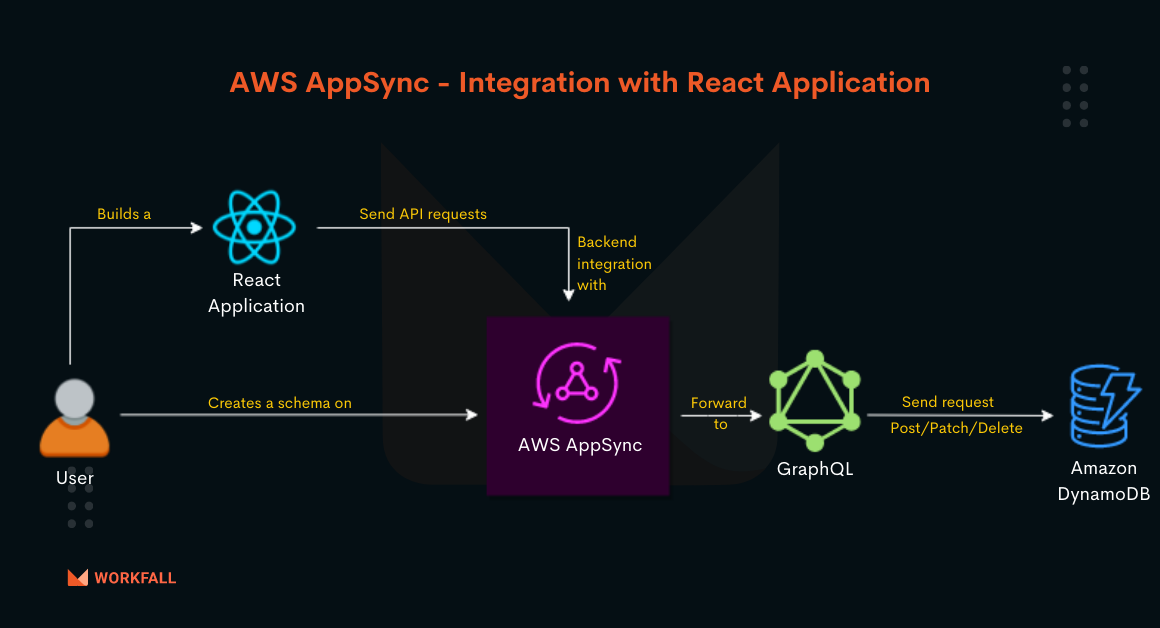Click the Workfall logo mark icon

[78, 578]
